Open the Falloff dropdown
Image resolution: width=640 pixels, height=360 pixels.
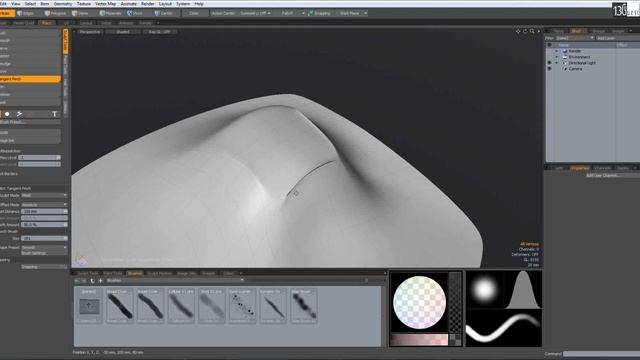point(291,13)
